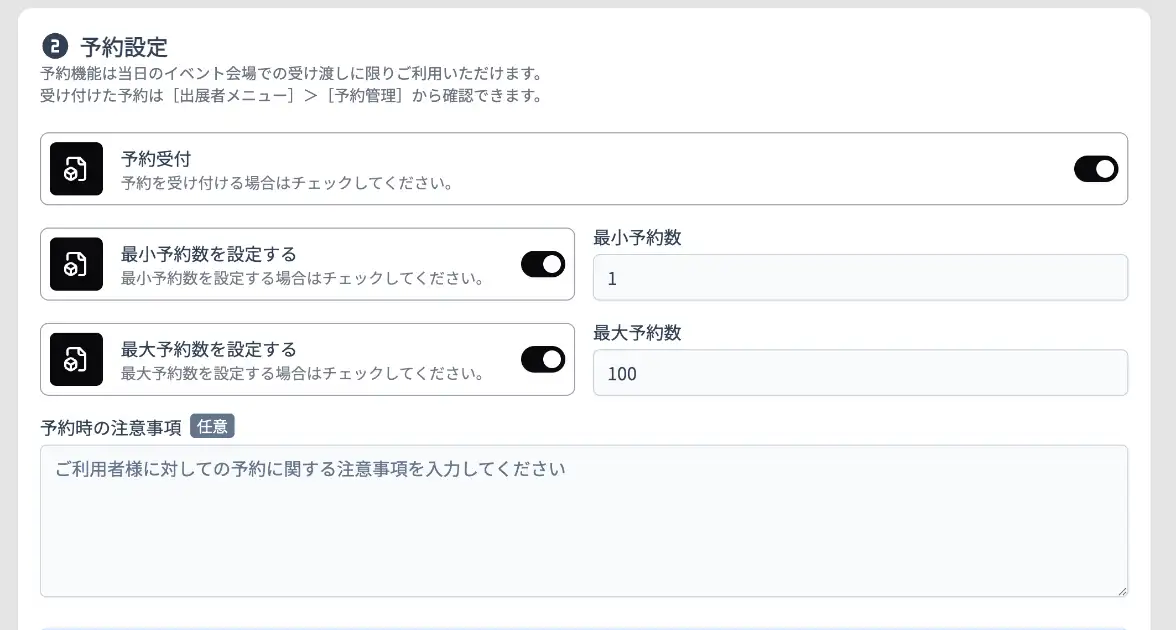Click the 任意 optional badge

212,427
